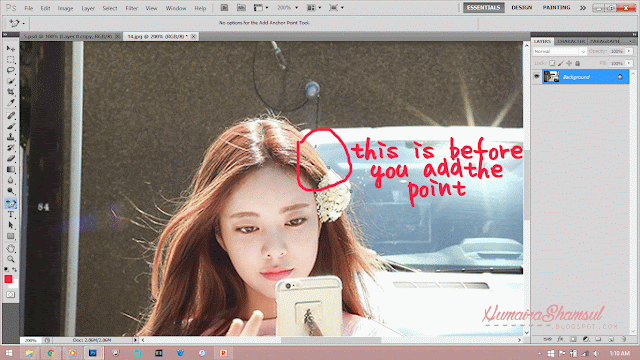Open the Help menu

(x=200, y=8)
